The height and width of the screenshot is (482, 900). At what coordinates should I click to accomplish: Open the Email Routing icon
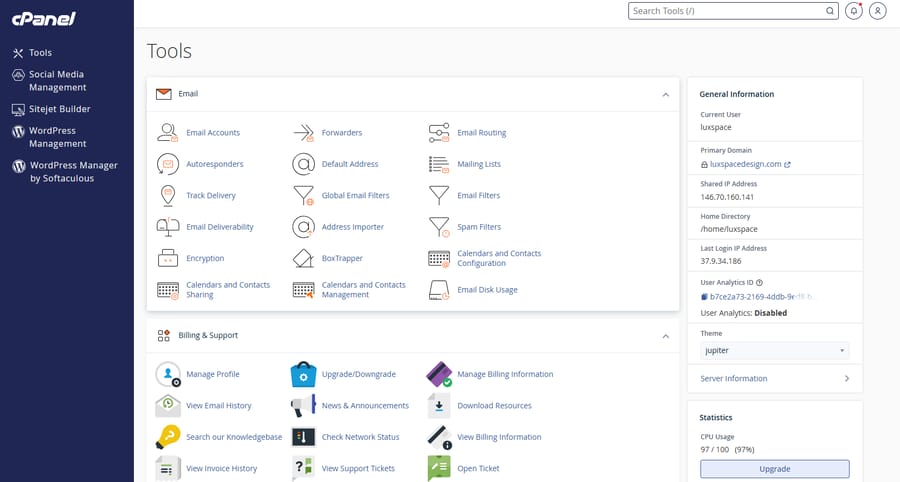(439, 133)
